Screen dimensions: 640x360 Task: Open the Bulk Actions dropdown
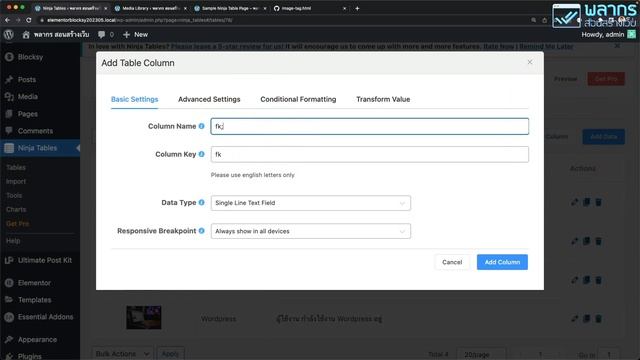[122, 354]
